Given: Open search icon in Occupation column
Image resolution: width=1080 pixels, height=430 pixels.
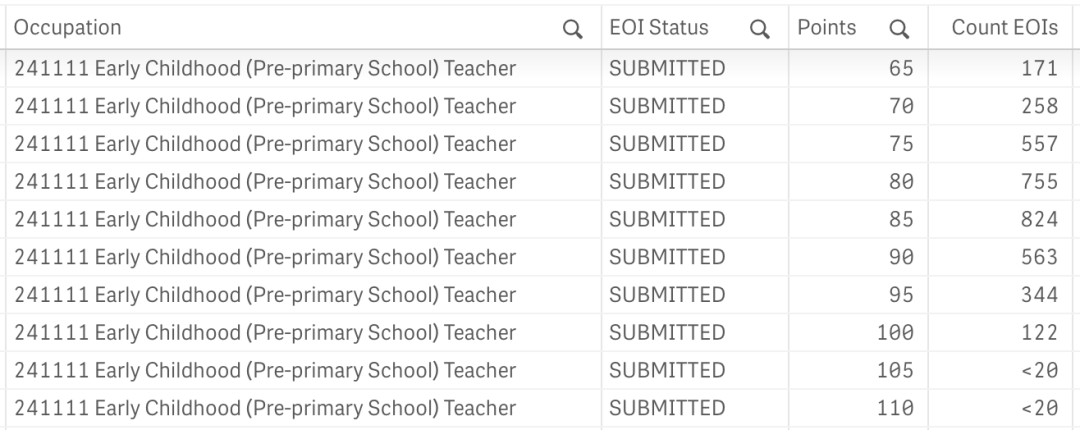Looking at the screenshot, I should [x=572, y=29].
